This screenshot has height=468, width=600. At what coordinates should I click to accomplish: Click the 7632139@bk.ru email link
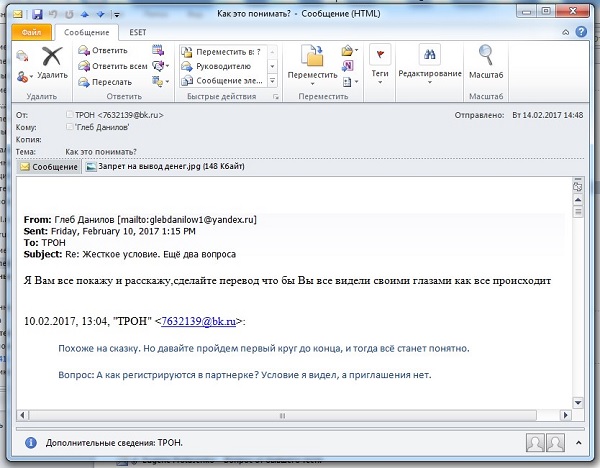tap(198, 321)
